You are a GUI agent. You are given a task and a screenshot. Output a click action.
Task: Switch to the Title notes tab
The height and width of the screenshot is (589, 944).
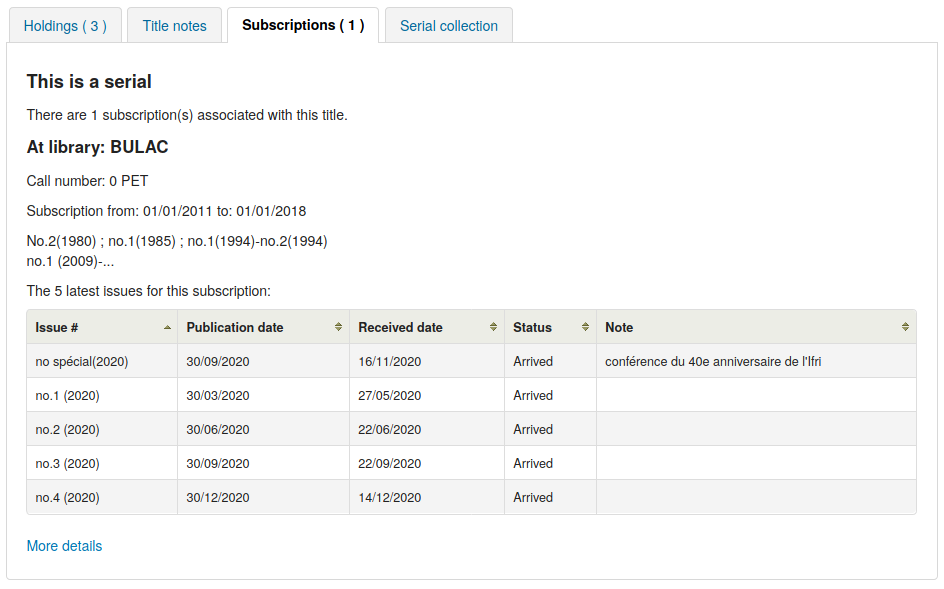(174, 26)
